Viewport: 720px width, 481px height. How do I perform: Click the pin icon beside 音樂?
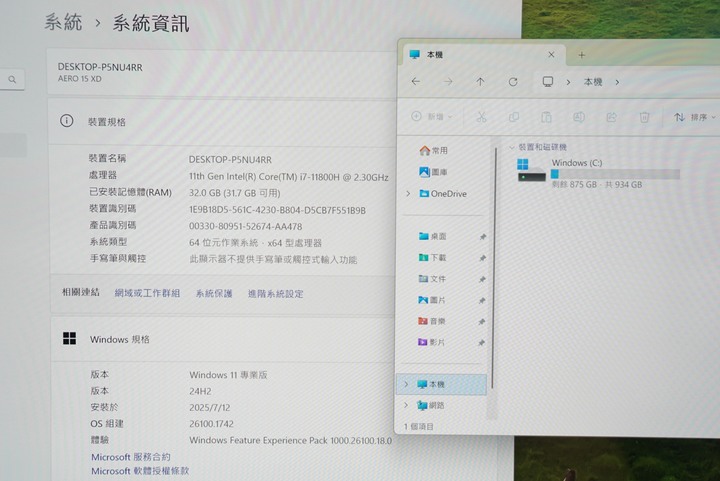point(482,322)
